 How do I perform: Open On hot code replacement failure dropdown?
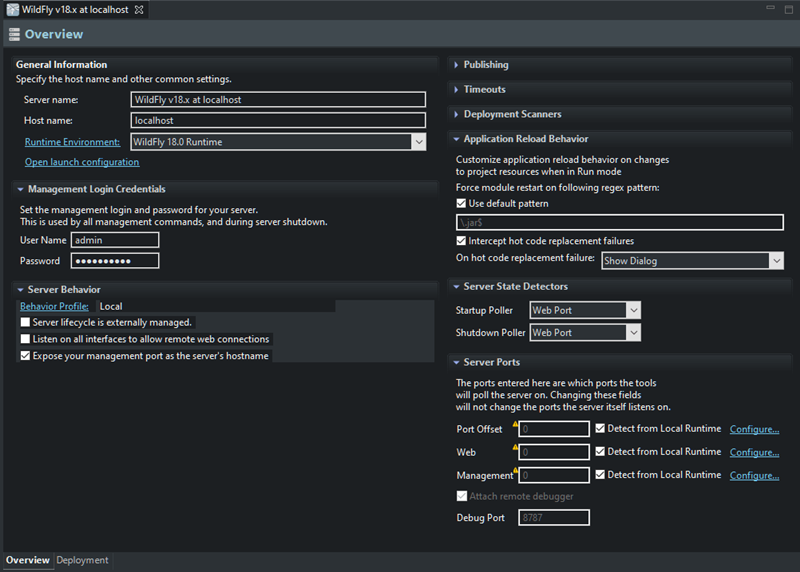coord(776,260)
